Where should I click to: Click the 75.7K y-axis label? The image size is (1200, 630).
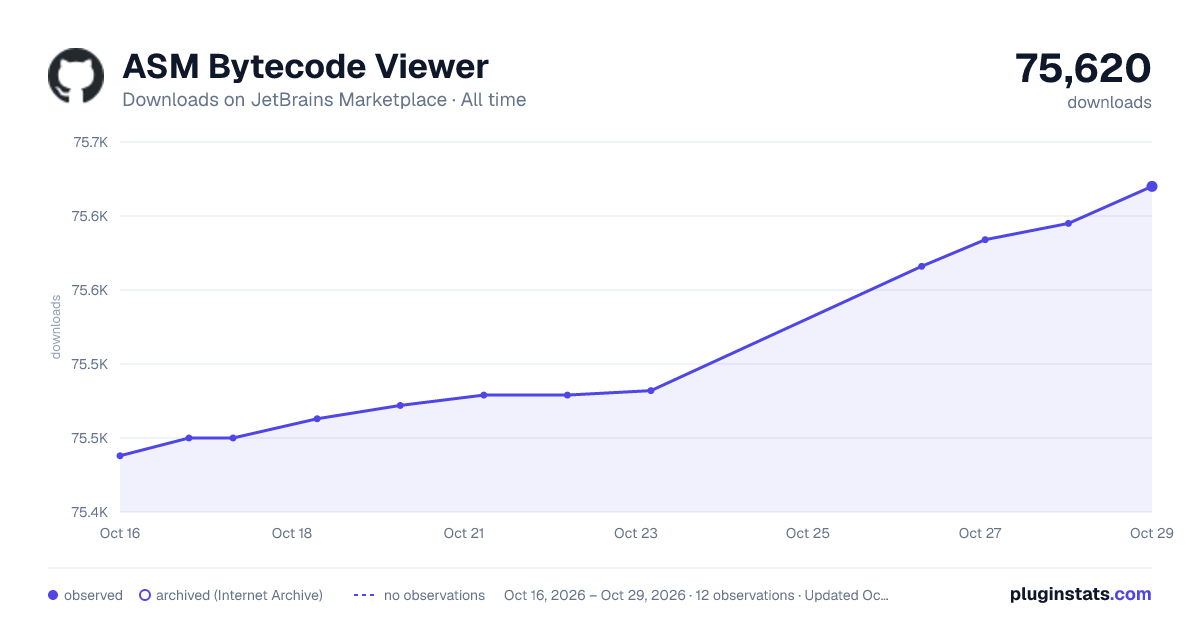tap(90, 142)
